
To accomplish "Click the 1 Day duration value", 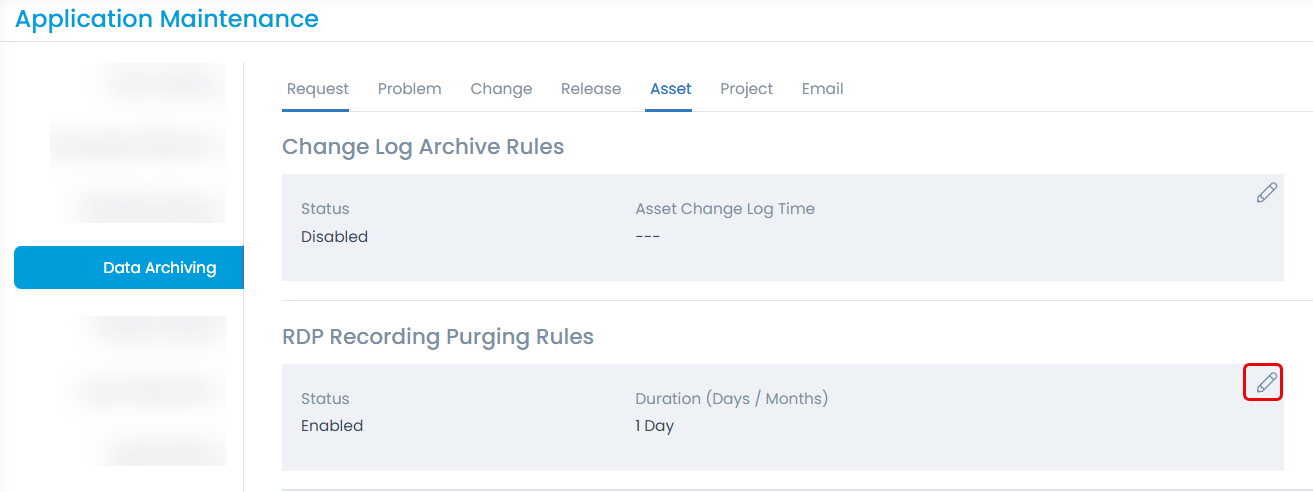I will (655, 426).
